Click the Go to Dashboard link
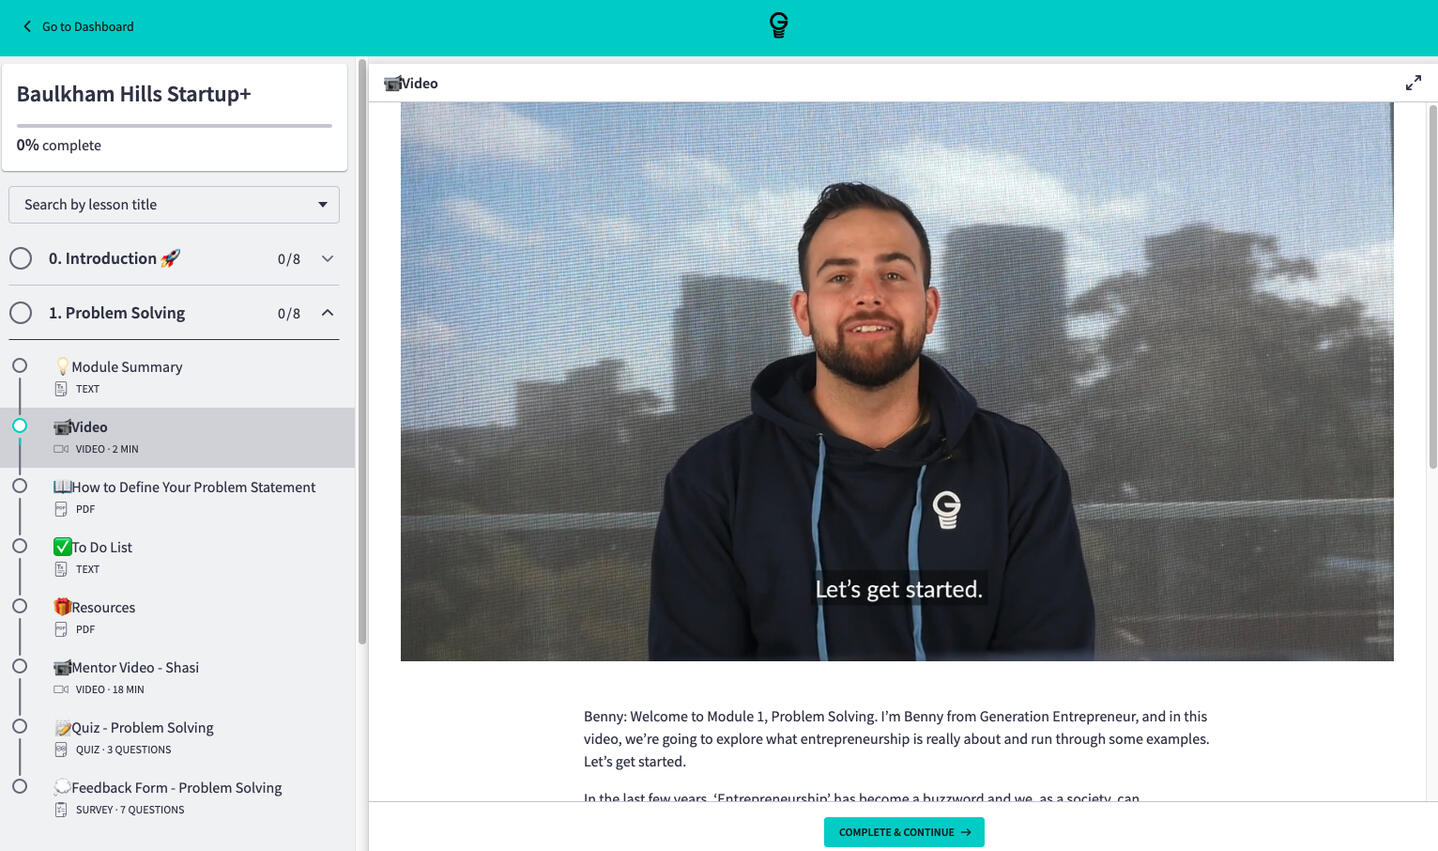The height and width of the screenshot is (851, 1438). pyautogui.click(x=88, y=27)
